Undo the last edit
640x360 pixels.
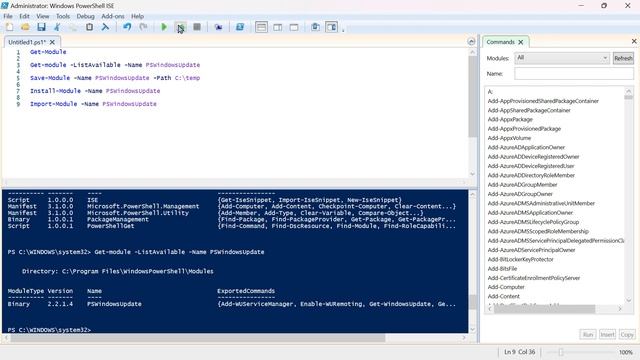point(127,27)
